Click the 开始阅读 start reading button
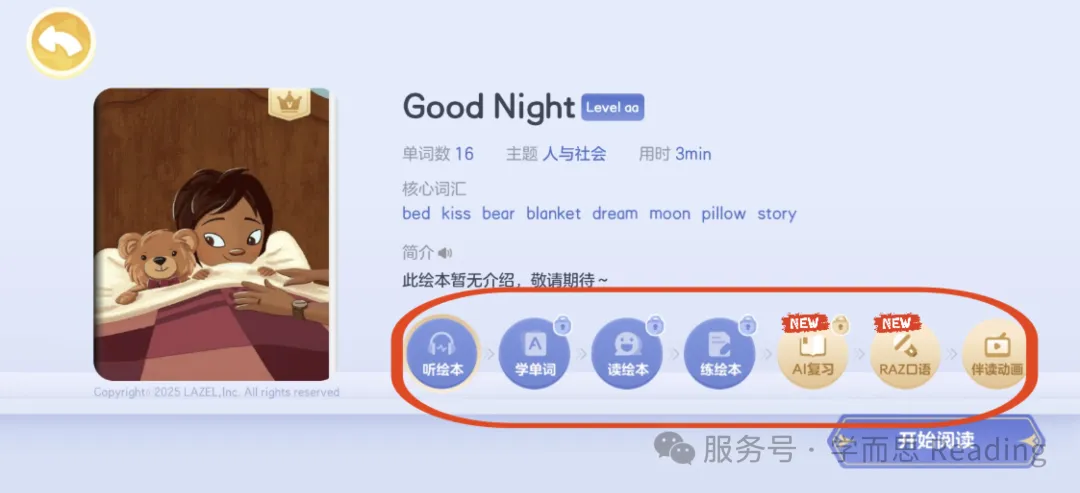 (937, 441)
